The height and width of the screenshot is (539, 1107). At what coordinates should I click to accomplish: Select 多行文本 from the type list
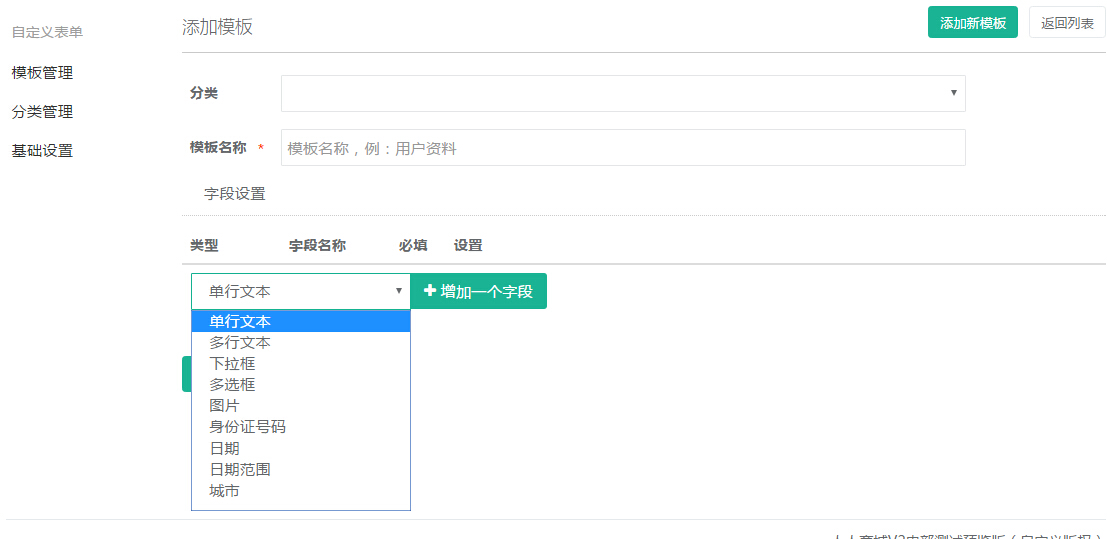pyautogui.click(x=240, y=342)
